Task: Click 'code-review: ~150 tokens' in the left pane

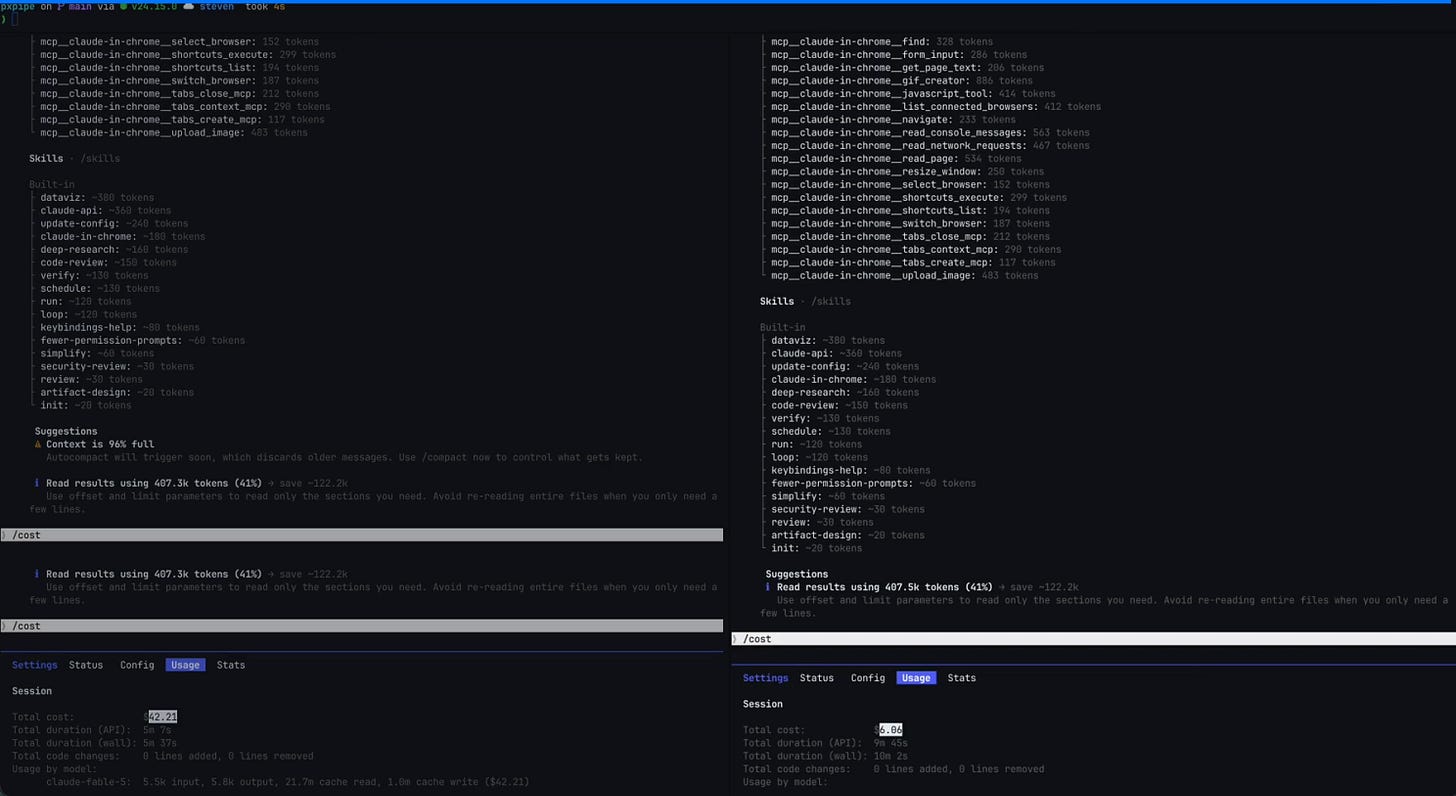Action: pos(108,263)
